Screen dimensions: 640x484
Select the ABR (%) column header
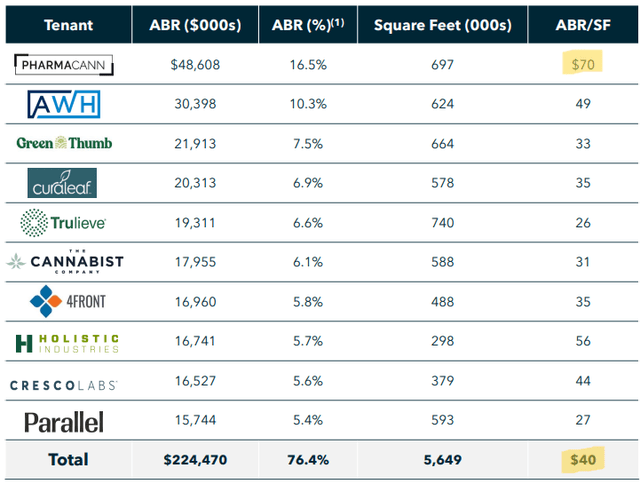pyautogui.click(x=308, y=25)
